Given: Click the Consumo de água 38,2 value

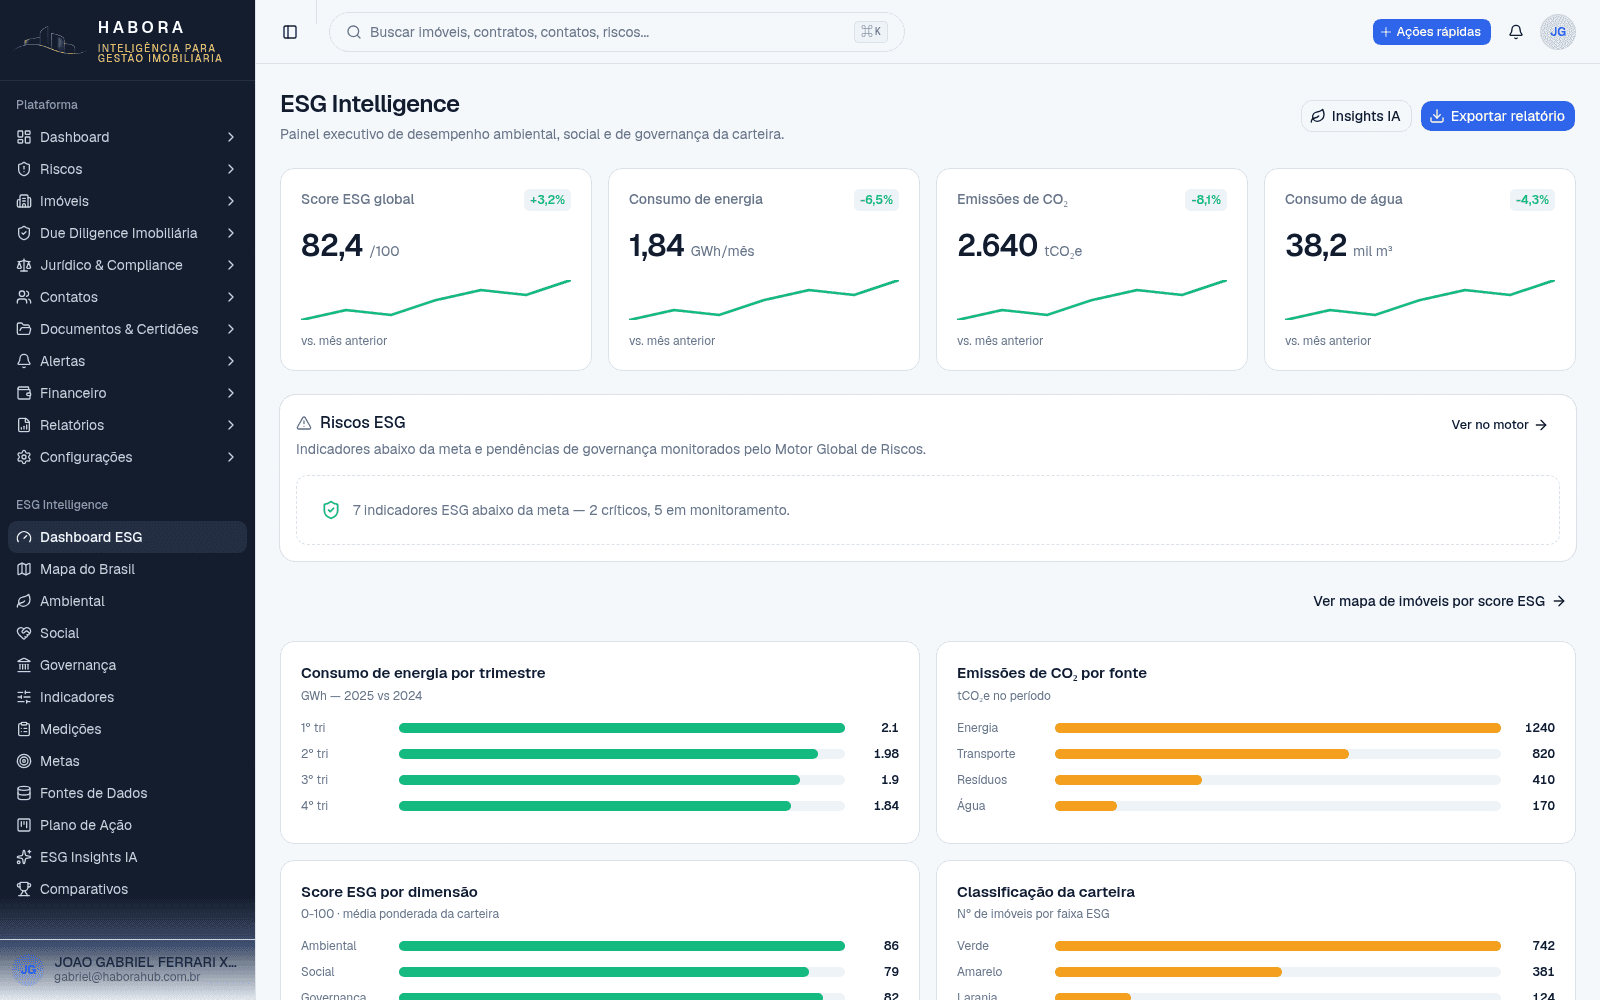Looking at the screenshot, I should tap(1316, 245).
